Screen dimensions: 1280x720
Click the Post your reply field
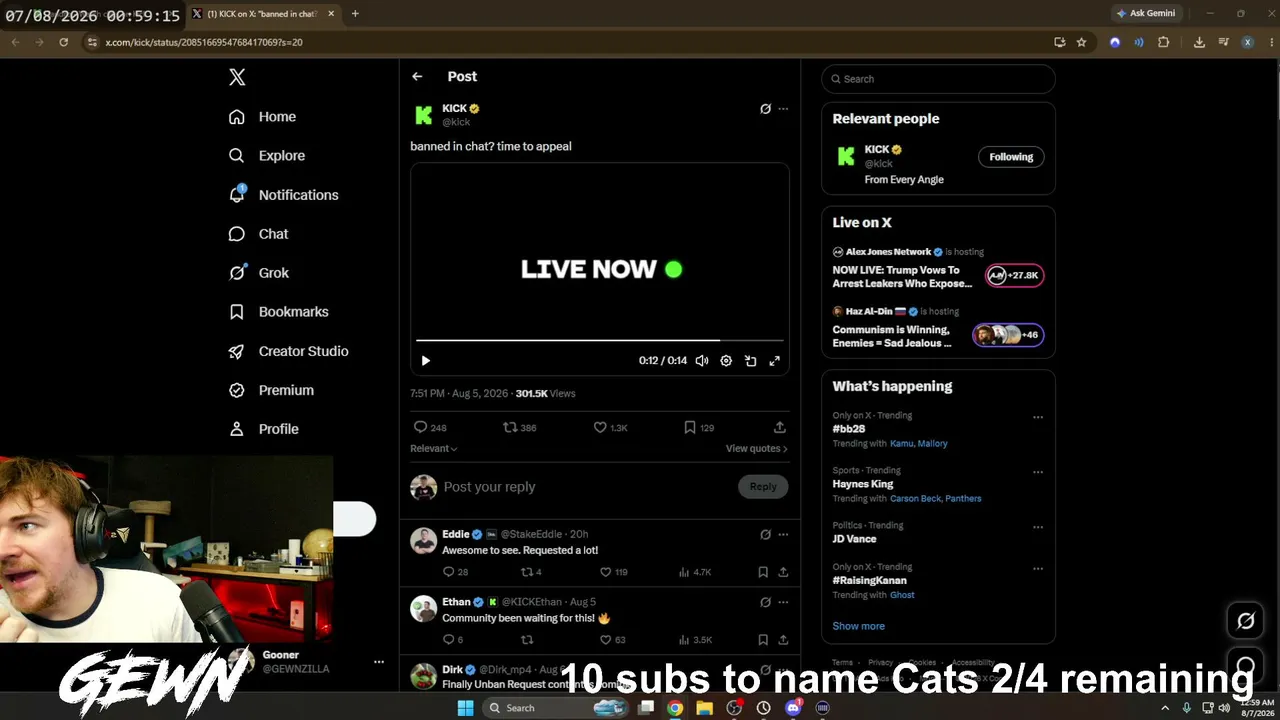(x=585, y=487)
